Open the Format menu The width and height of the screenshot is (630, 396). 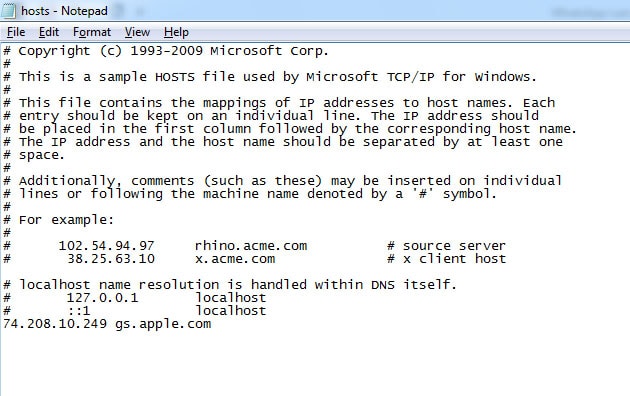[92, 32]
